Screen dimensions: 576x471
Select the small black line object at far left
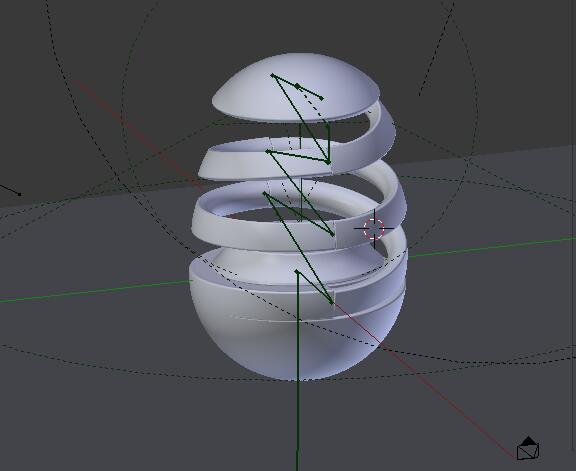10,190
